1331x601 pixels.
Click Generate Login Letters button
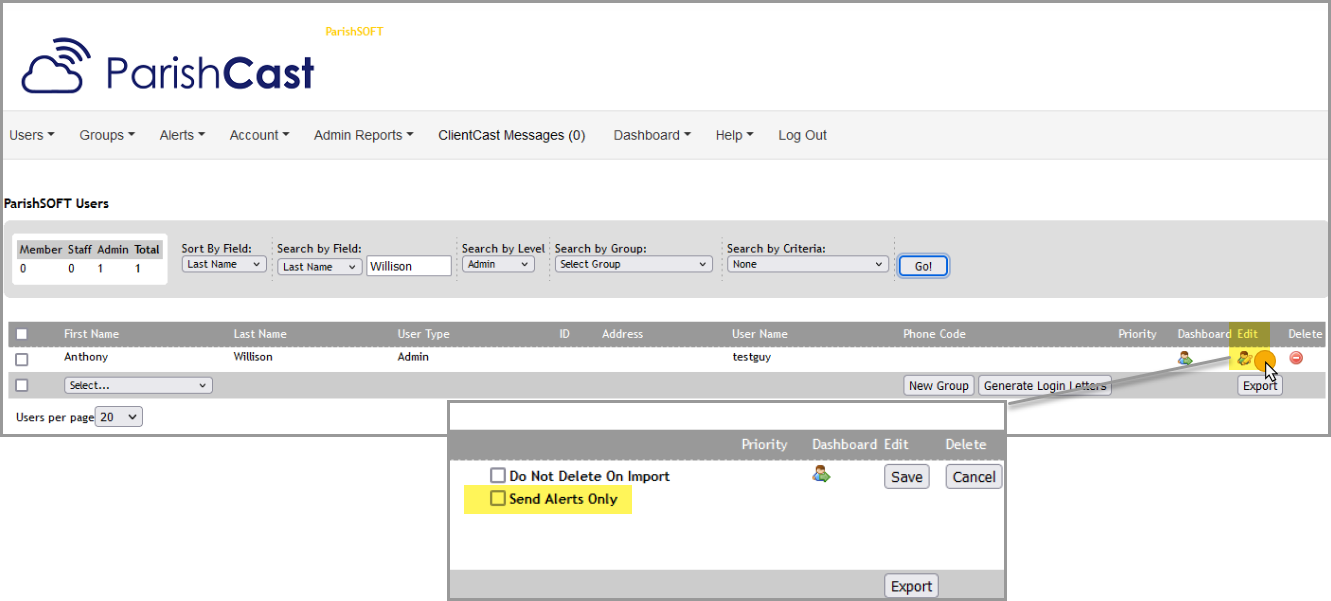pos(1045,385)
